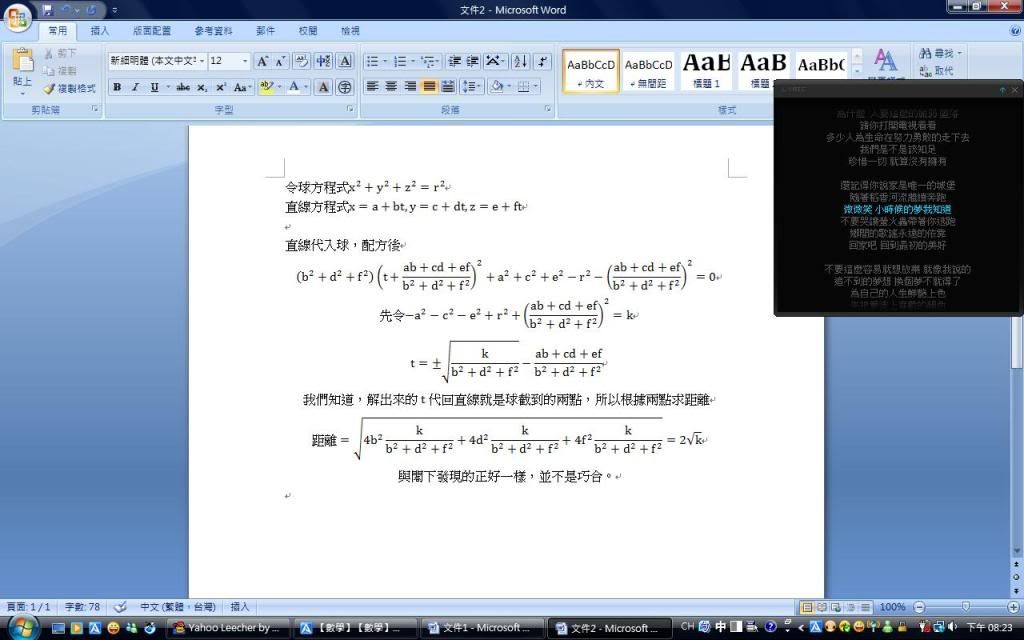Click the proofing check icon in the status bar

pos(120,607)
